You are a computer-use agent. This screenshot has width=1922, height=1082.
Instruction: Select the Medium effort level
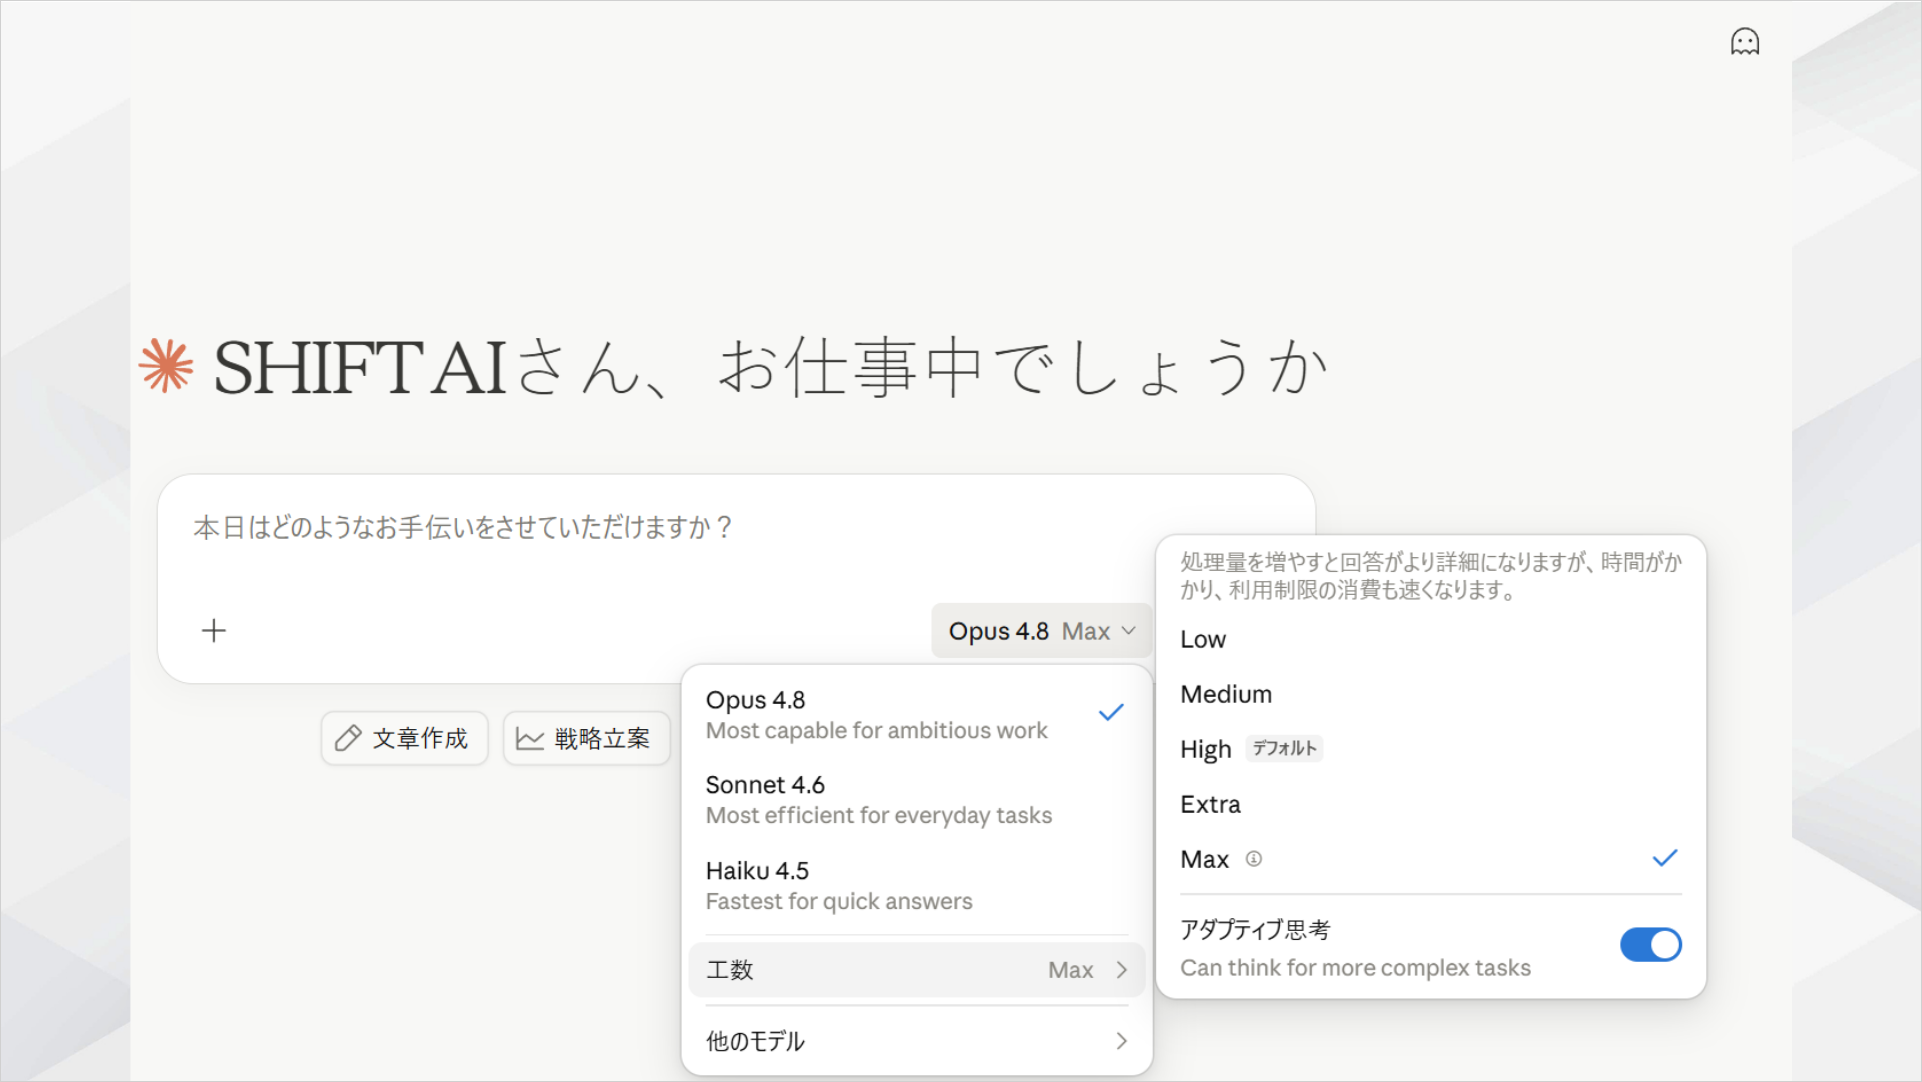click(1430, 695)
